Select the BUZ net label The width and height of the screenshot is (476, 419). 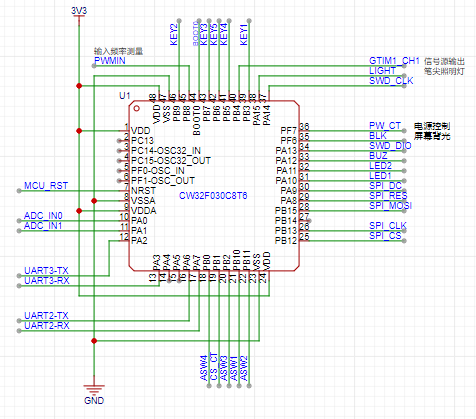pos(378,156)
